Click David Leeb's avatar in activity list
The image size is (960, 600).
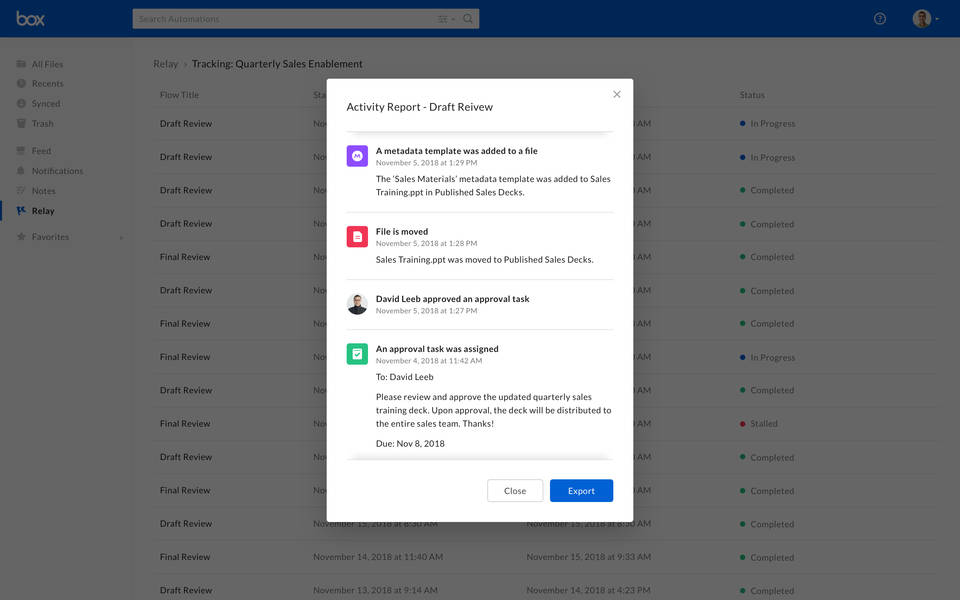point(357,304)
